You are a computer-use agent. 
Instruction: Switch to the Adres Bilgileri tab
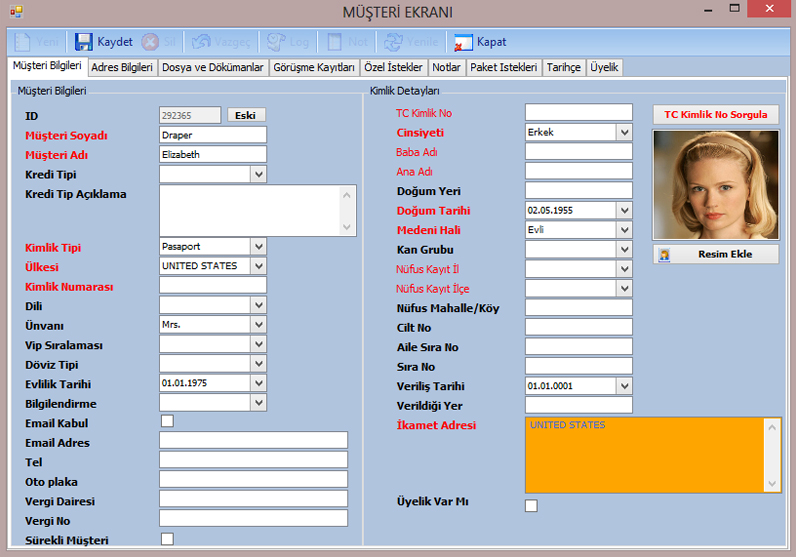122,68
